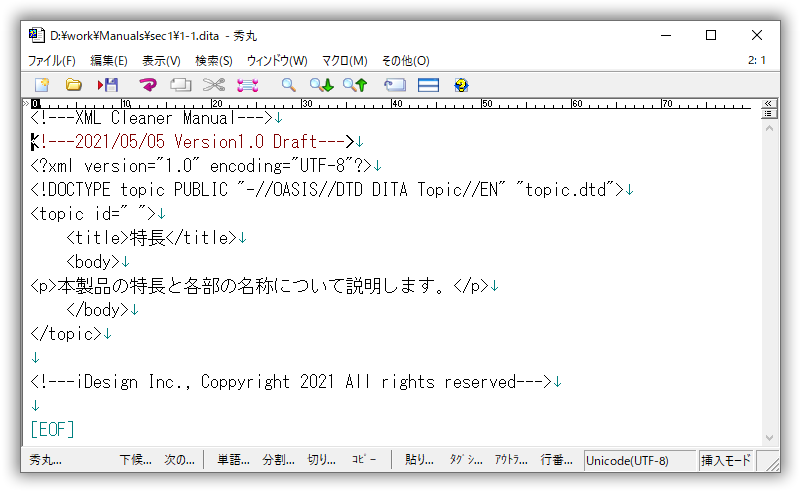
Task: Click the DOCTYPE topic PUBLIC line
Action: click(x=327, y=190)
